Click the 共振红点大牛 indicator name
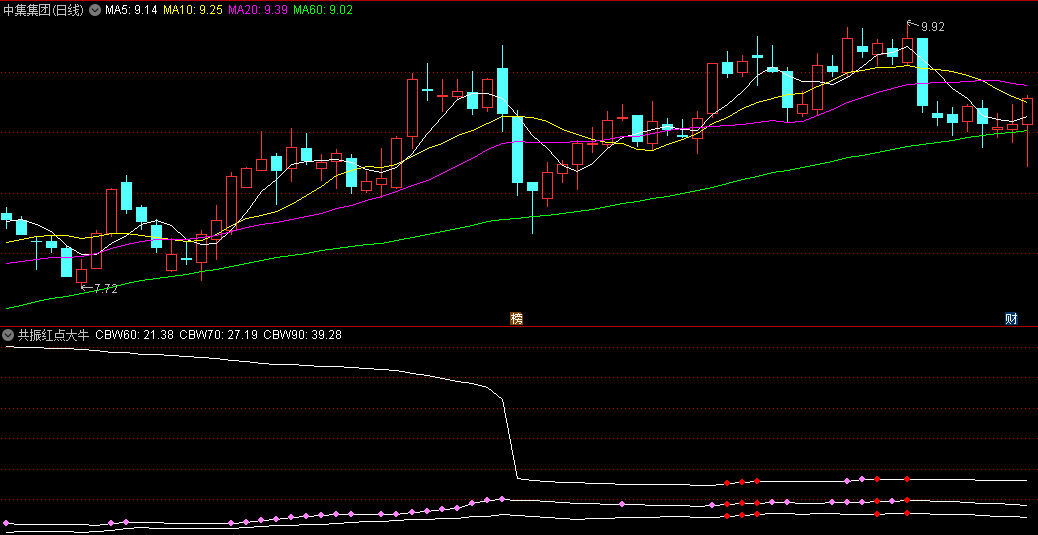The image size is (1038, 535). pos(53,335)
